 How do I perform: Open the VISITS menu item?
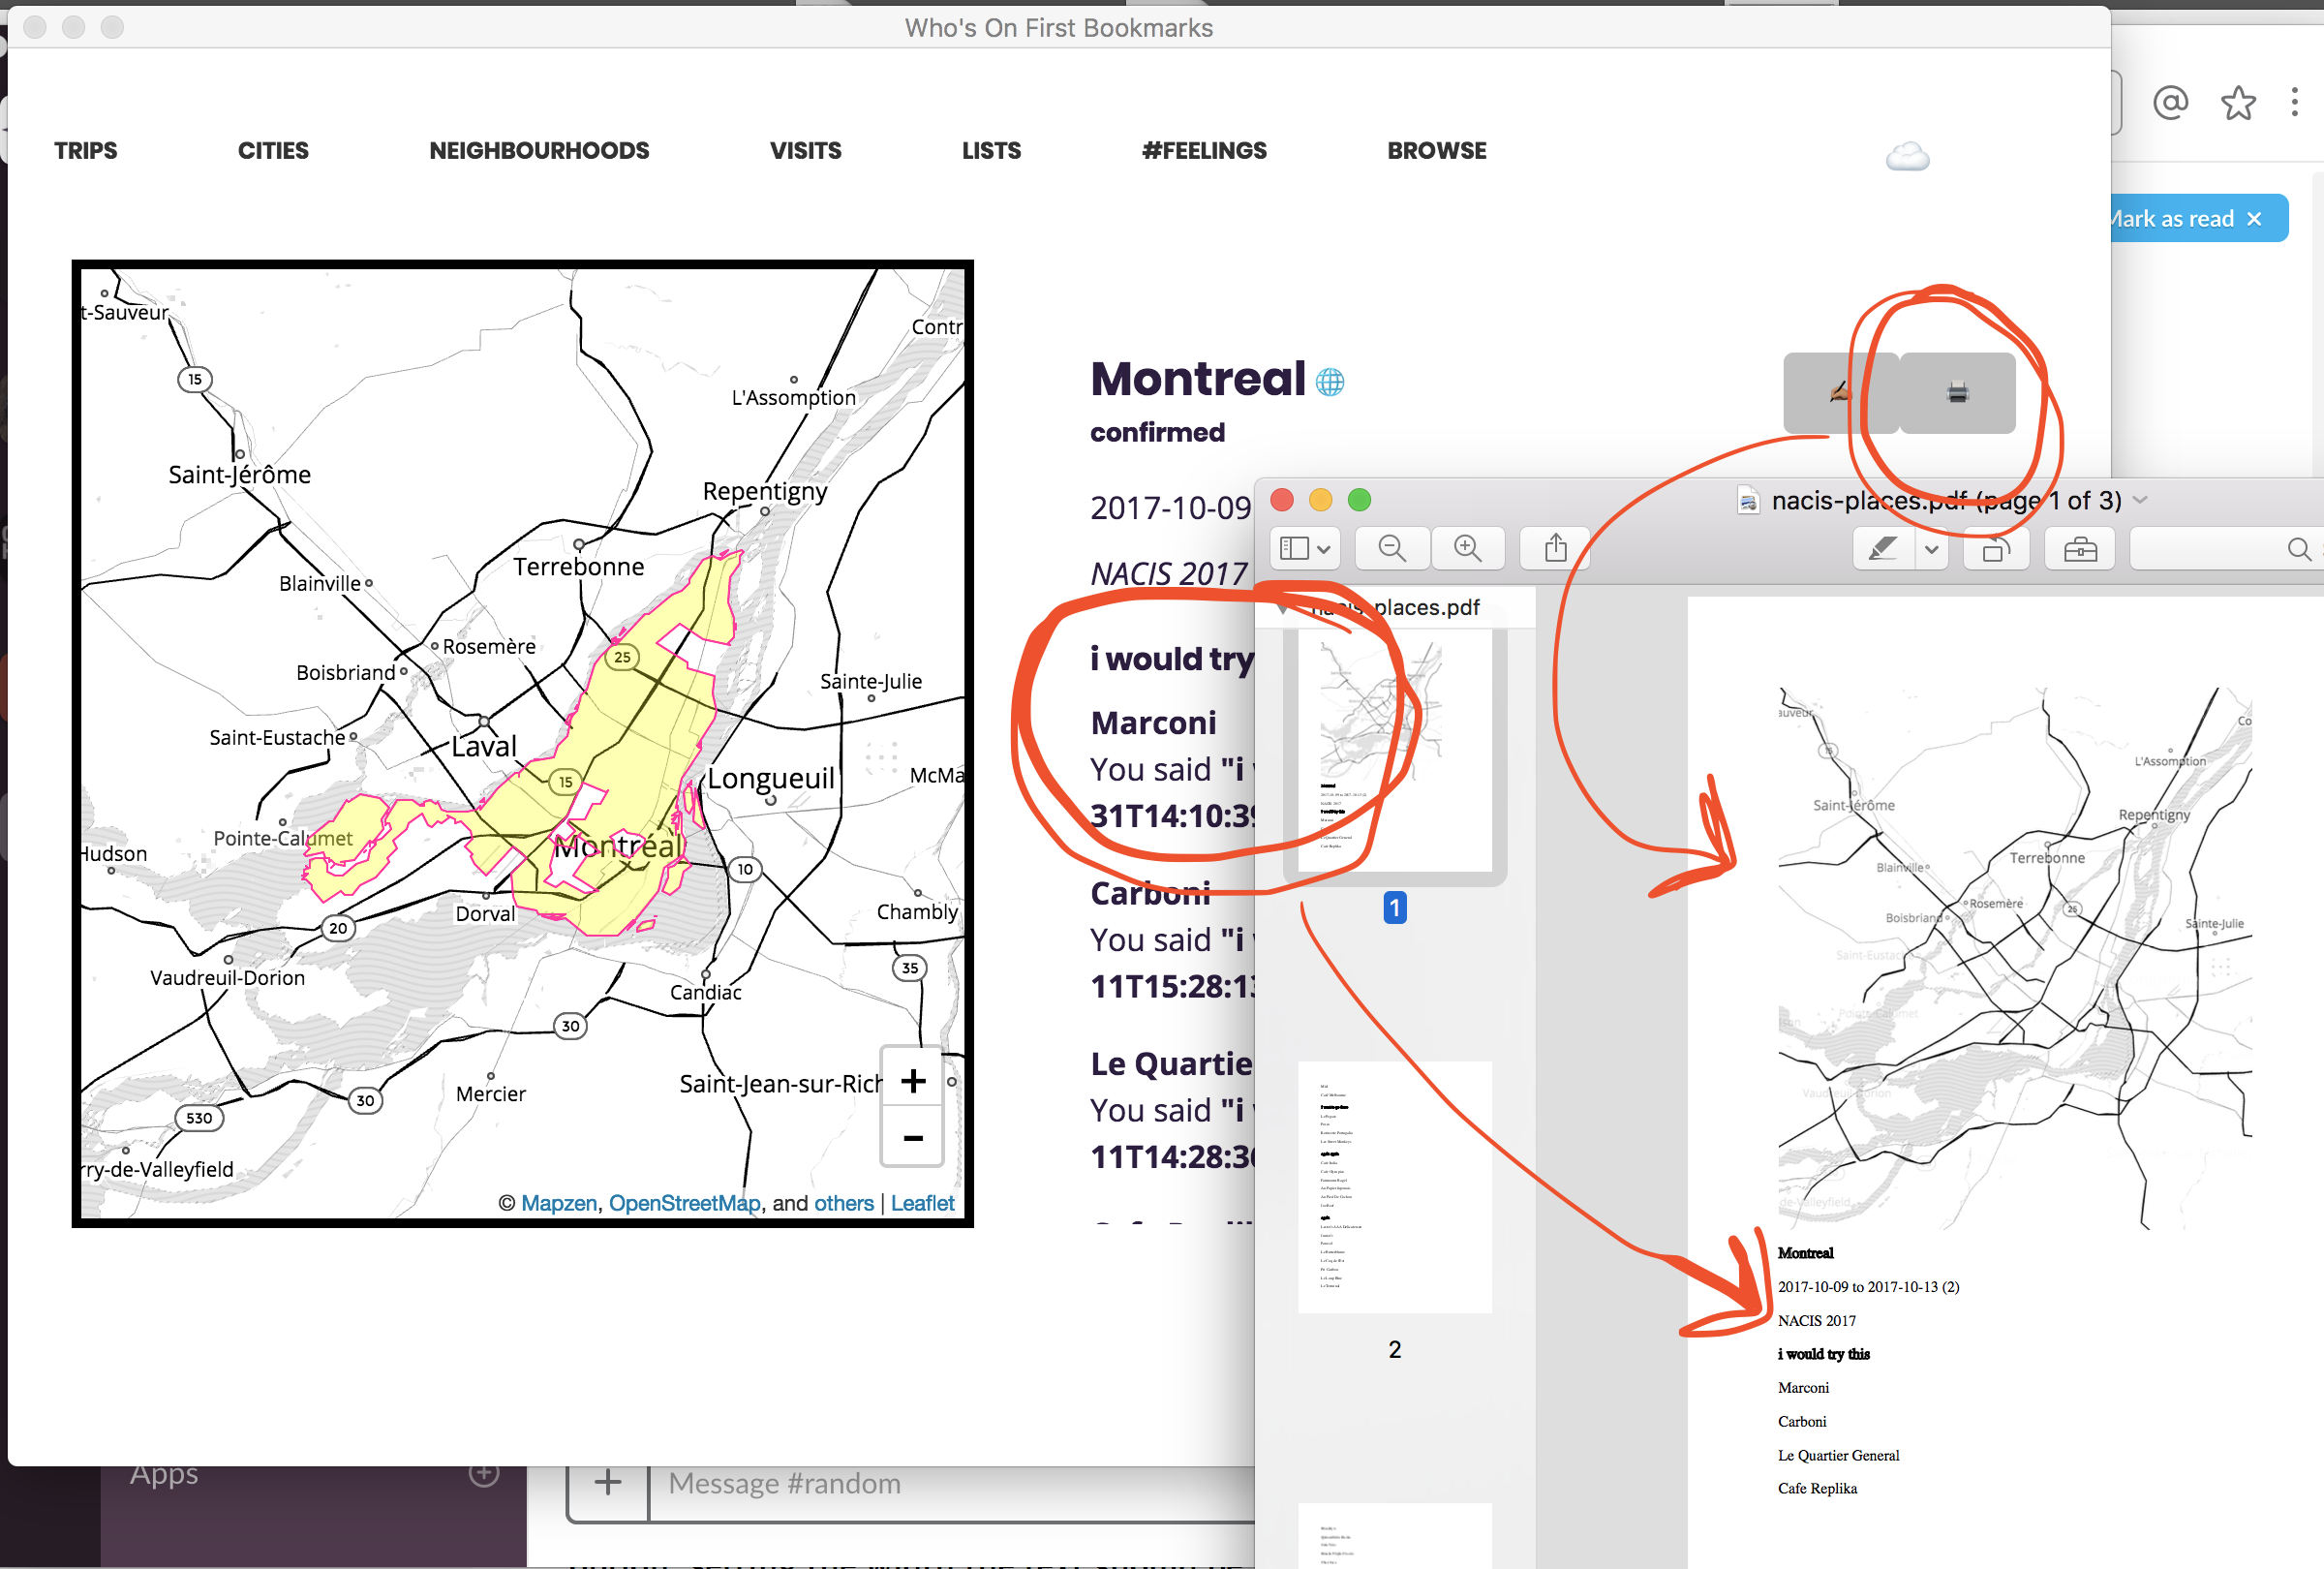pos(805,151)
